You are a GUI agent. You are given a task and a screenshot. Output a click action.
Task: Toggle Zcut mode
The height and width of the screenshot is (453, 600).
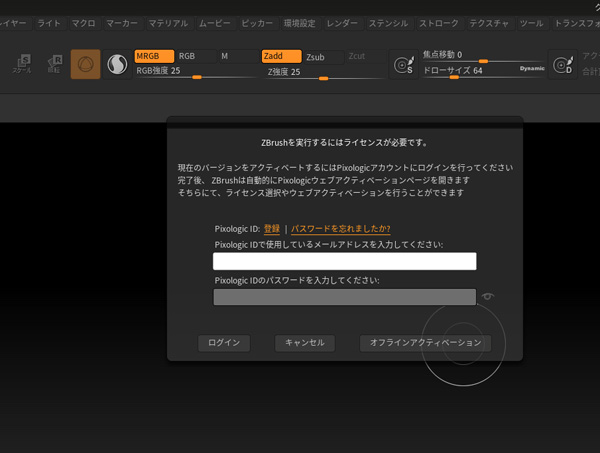(x=365, y=56)
